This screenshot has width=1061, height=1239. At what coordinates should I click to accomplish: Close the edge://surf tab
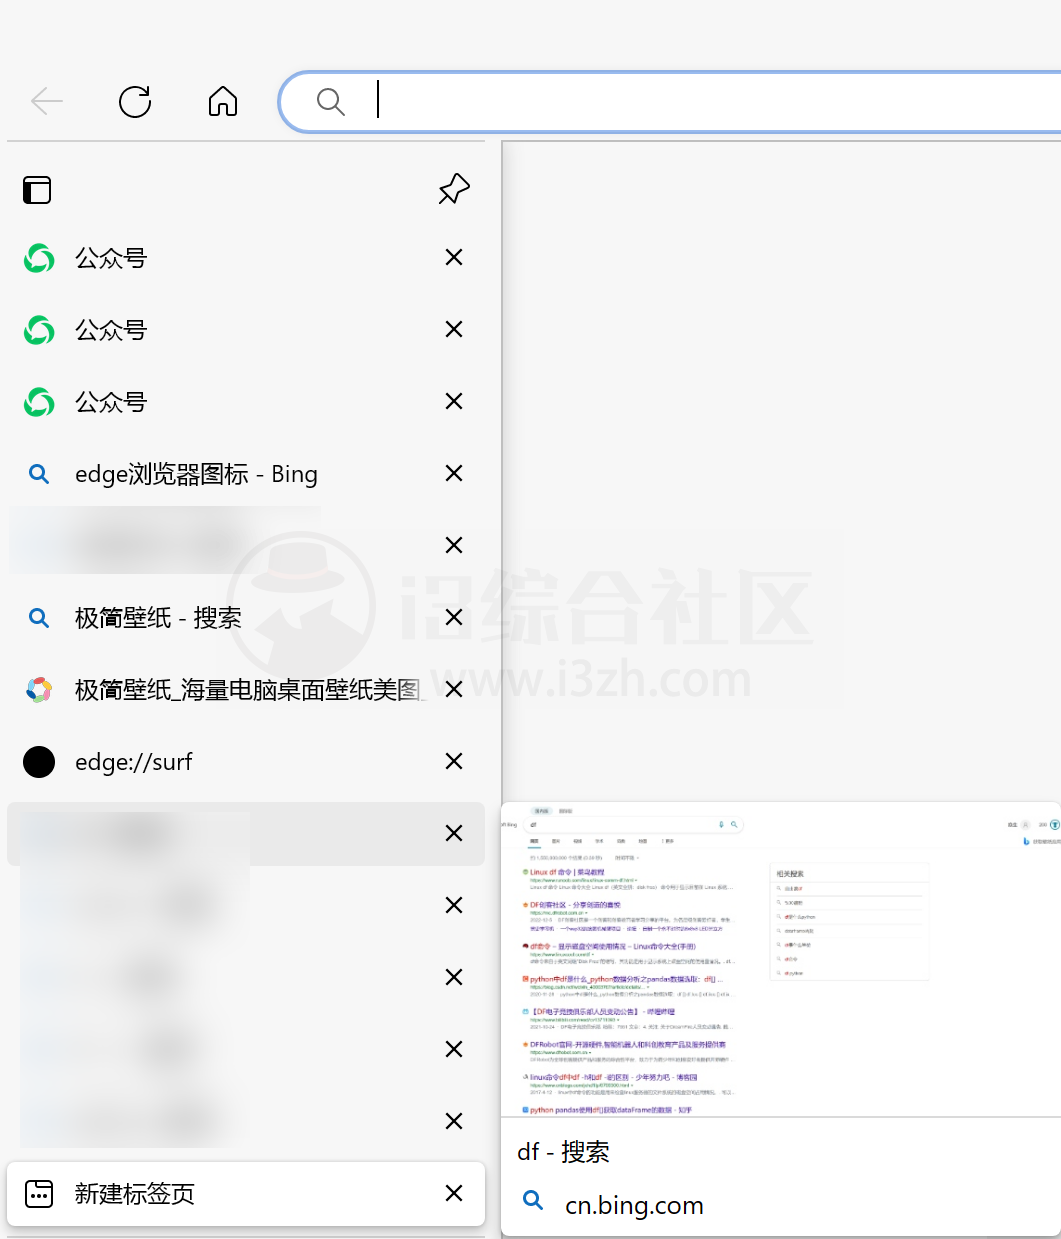(x=454, y=761)
